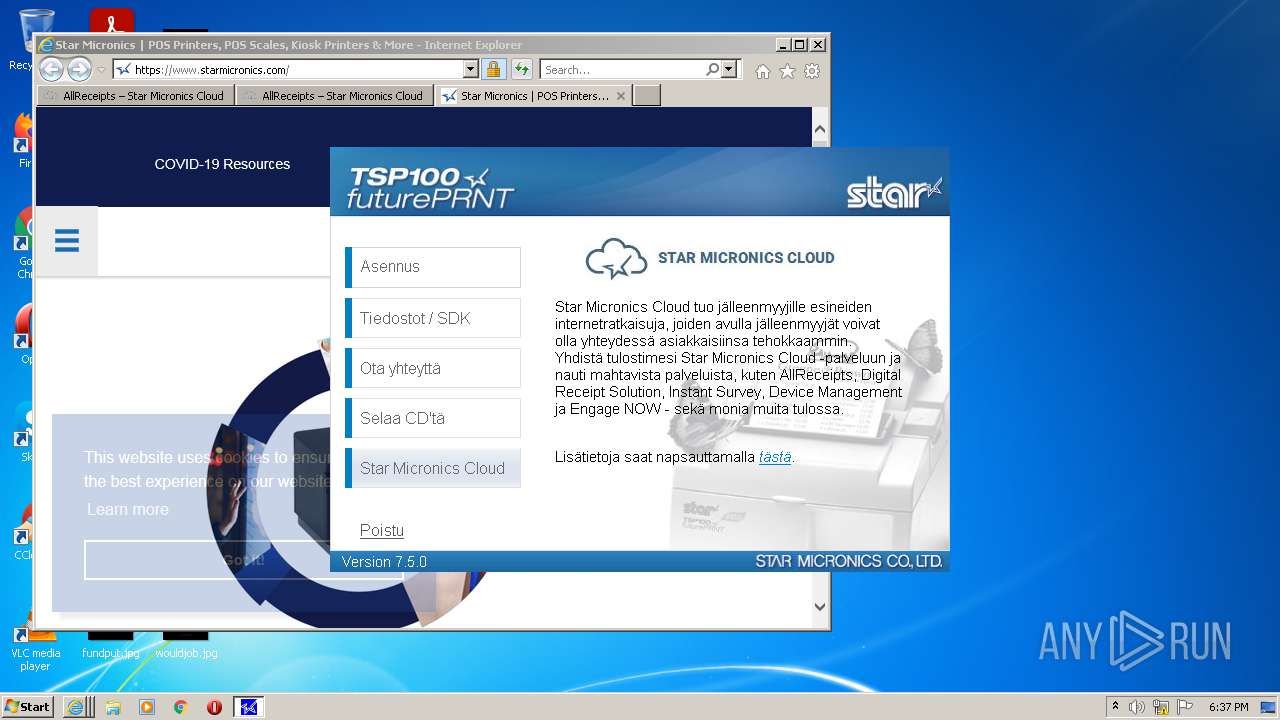Open Windows Explorer taskbar icon
The height and width of the screenshot is (720, 1280).
click(x=113, y=707)
